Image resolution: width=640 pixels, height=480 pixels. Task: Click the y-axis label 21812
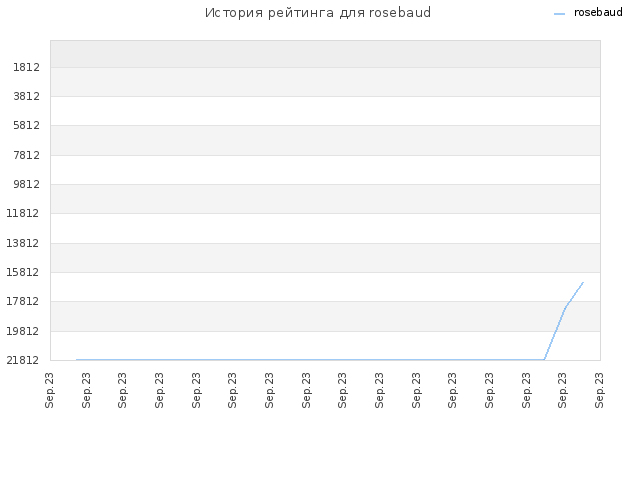tap(23, 360)
